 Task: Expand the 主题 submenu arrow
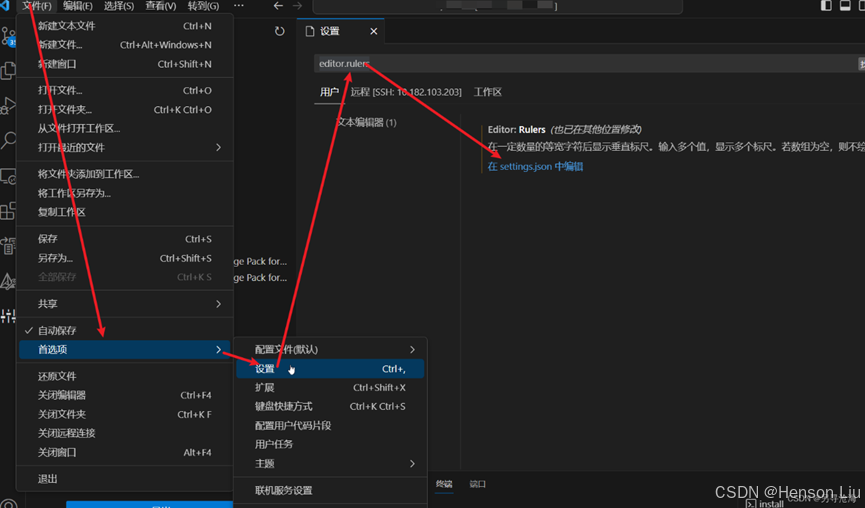coord(412,464)
